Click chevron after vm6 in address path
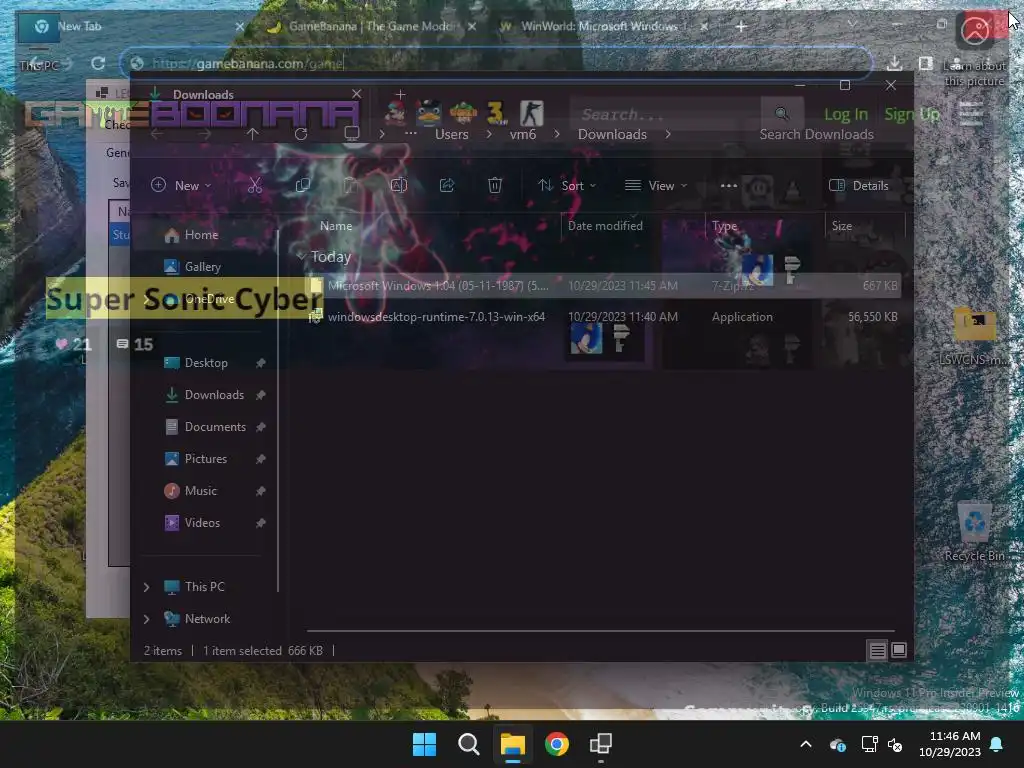This screenshot has width=1024, height=768. [x=556, y=134]
